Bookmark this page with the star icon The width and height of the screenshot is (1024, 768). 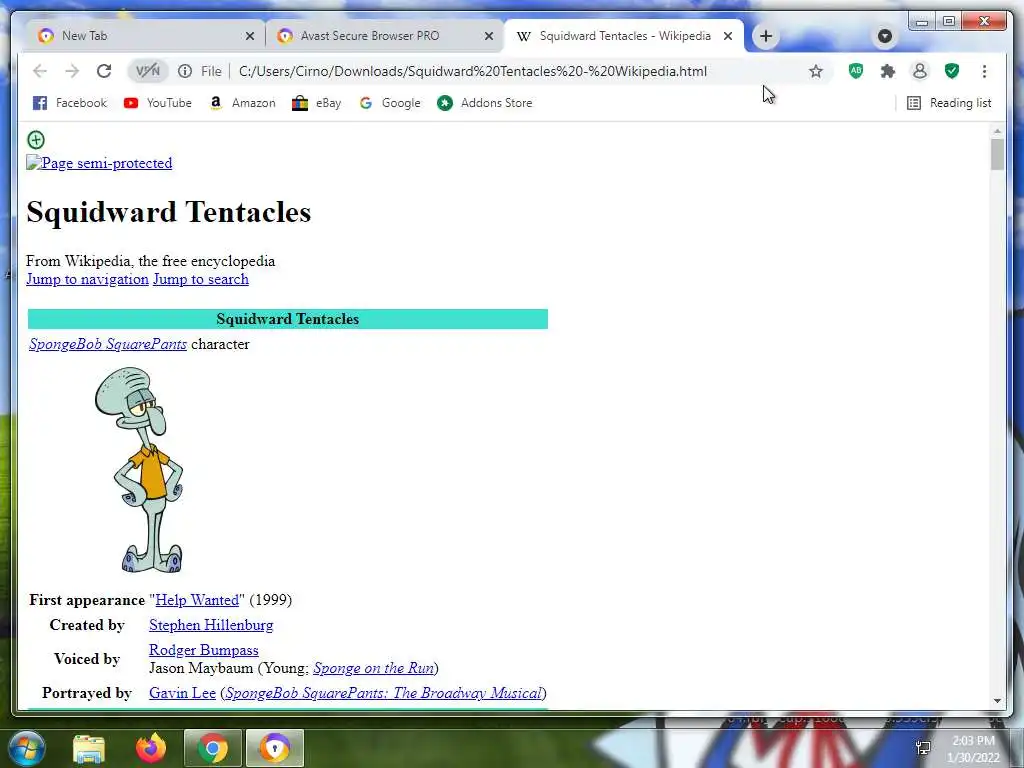[816, 71]
